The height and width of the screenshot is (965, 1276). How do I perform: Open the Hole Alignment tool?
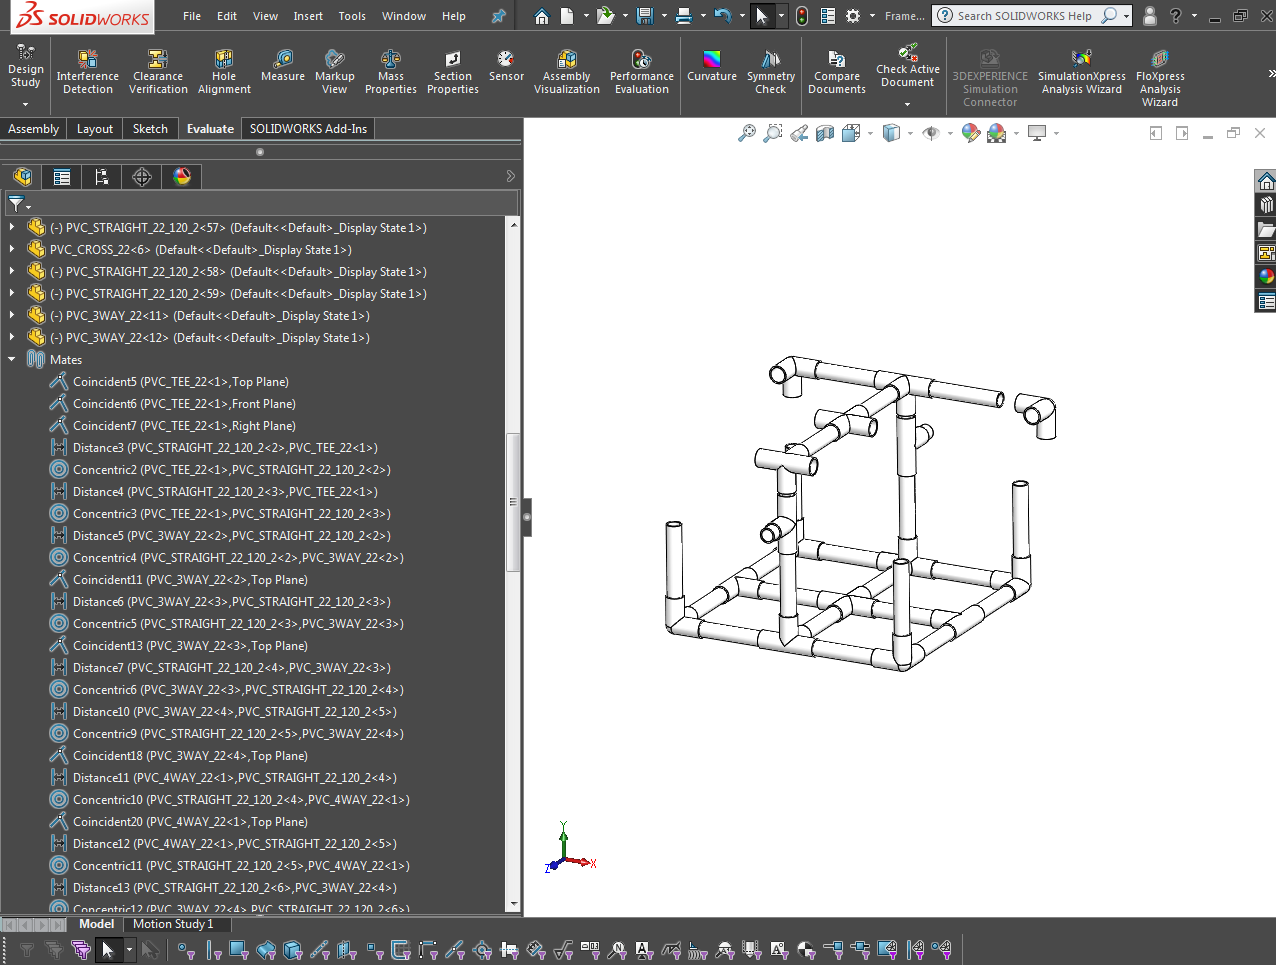(224, 72)
